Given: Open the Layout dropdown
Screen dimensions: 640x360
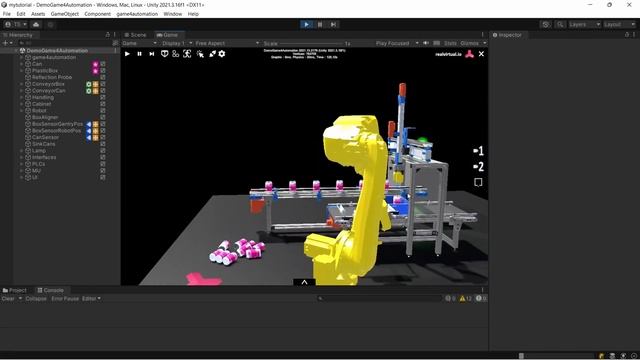Looking at the screenshot, I should pos(619,24).
